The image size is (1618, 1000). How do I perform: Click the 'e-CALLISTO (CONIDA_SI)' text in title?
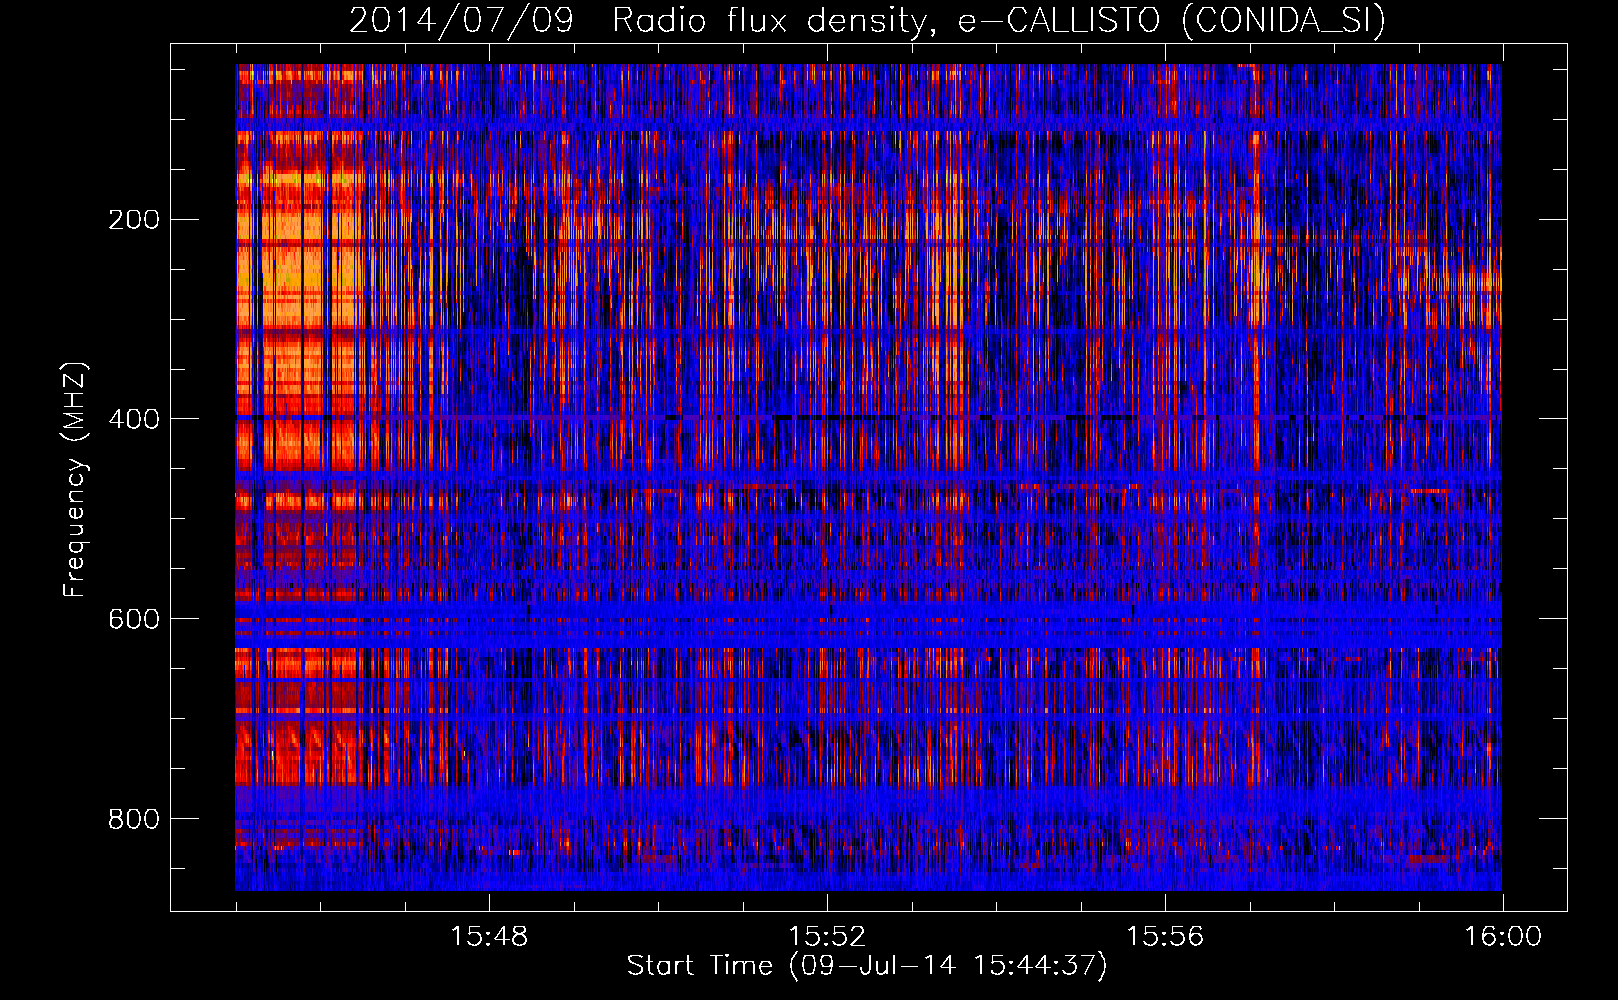pyautogui.click(x=1172, y=21)
